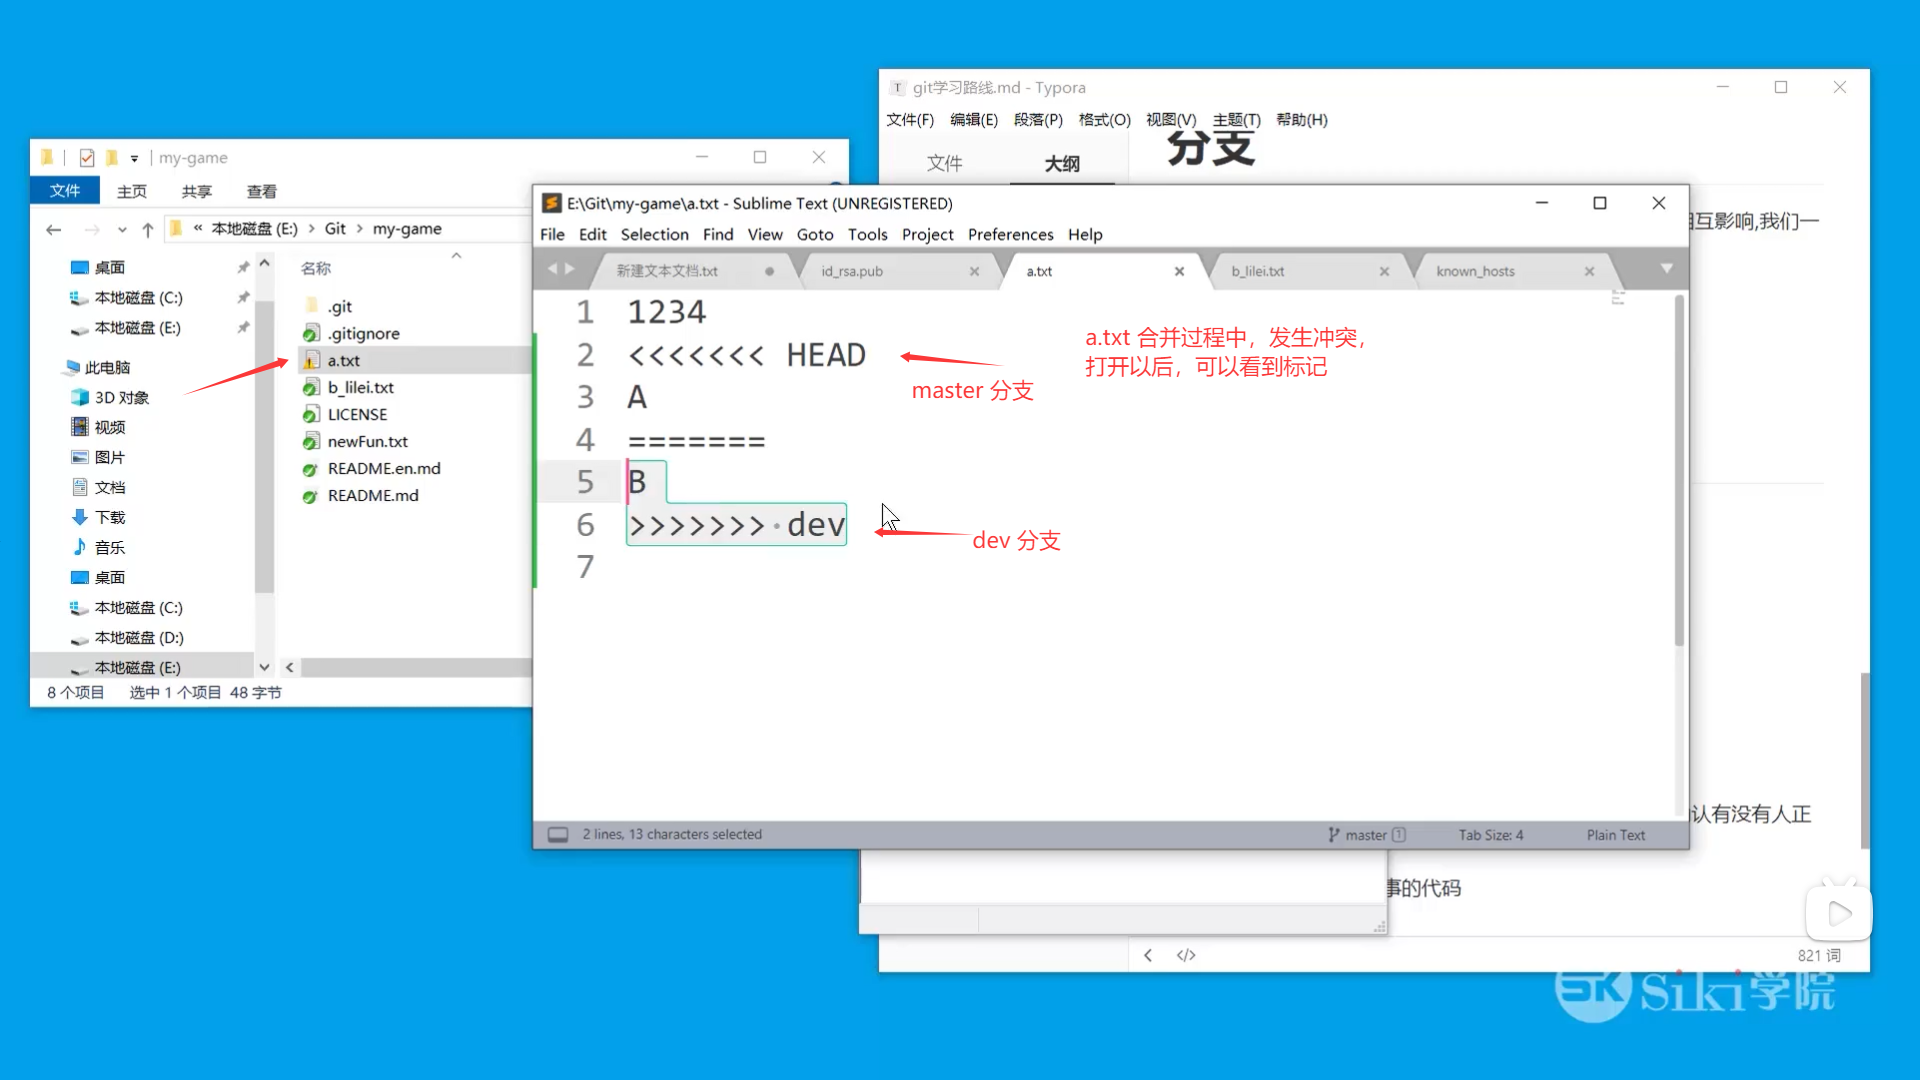Close the id_rsa.pub tab
Image resolution: width=1920 pixels, height=1080 pixels.
pos(974,271)
